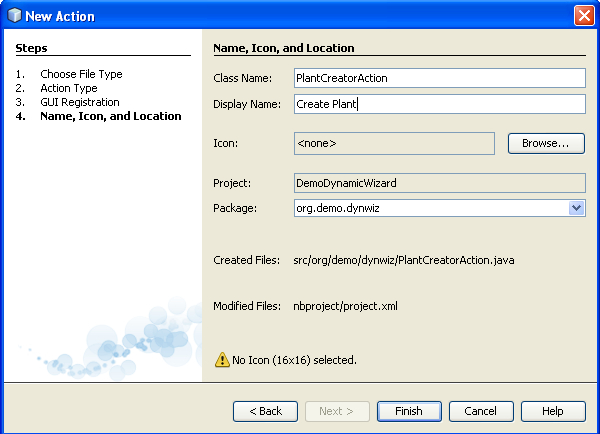Click the Finish button

coord(409,411)
